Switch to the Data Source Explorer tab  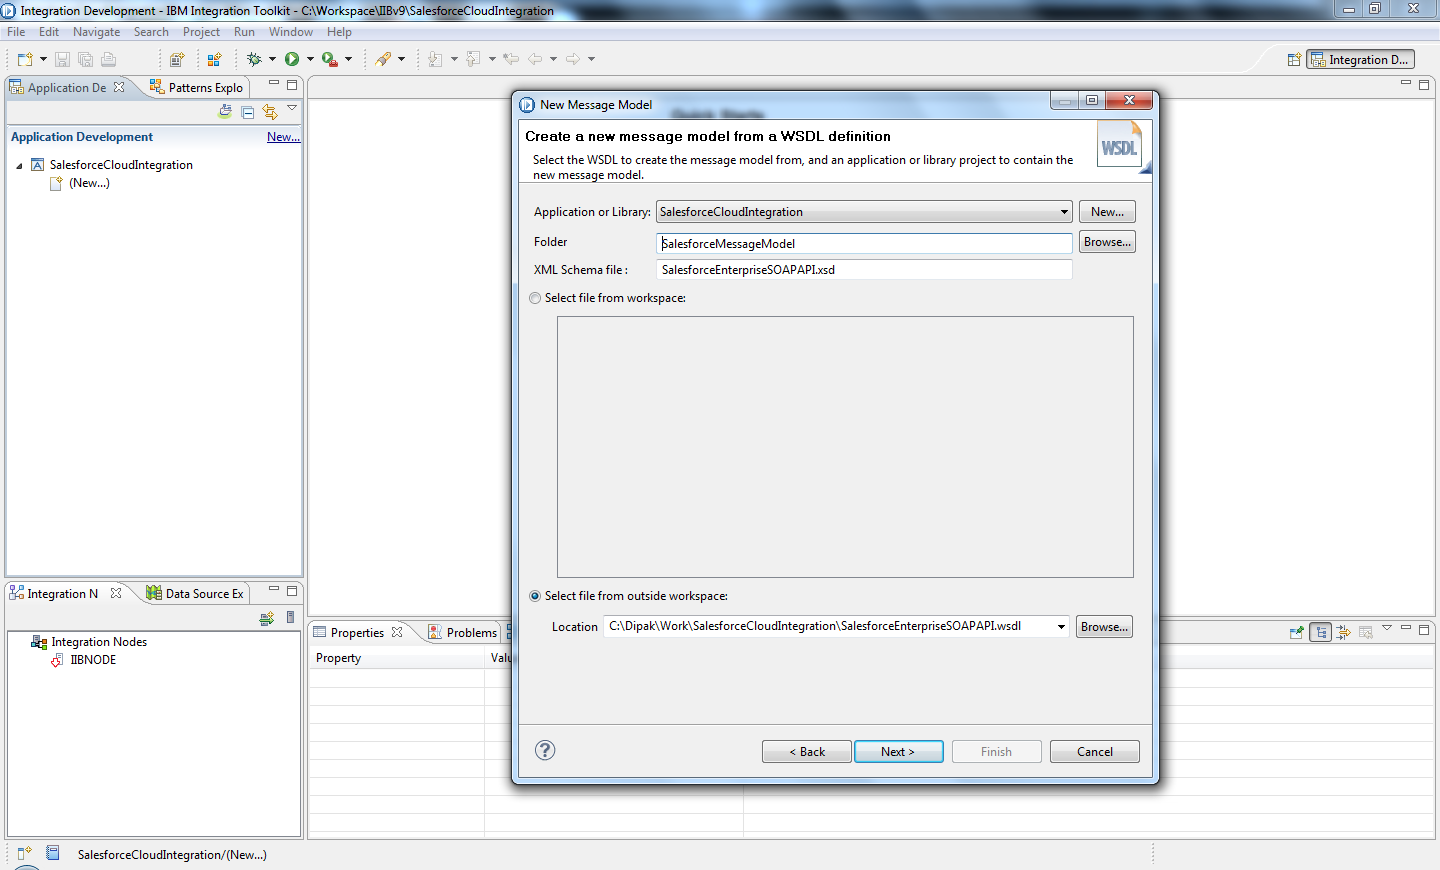(195, 594)
